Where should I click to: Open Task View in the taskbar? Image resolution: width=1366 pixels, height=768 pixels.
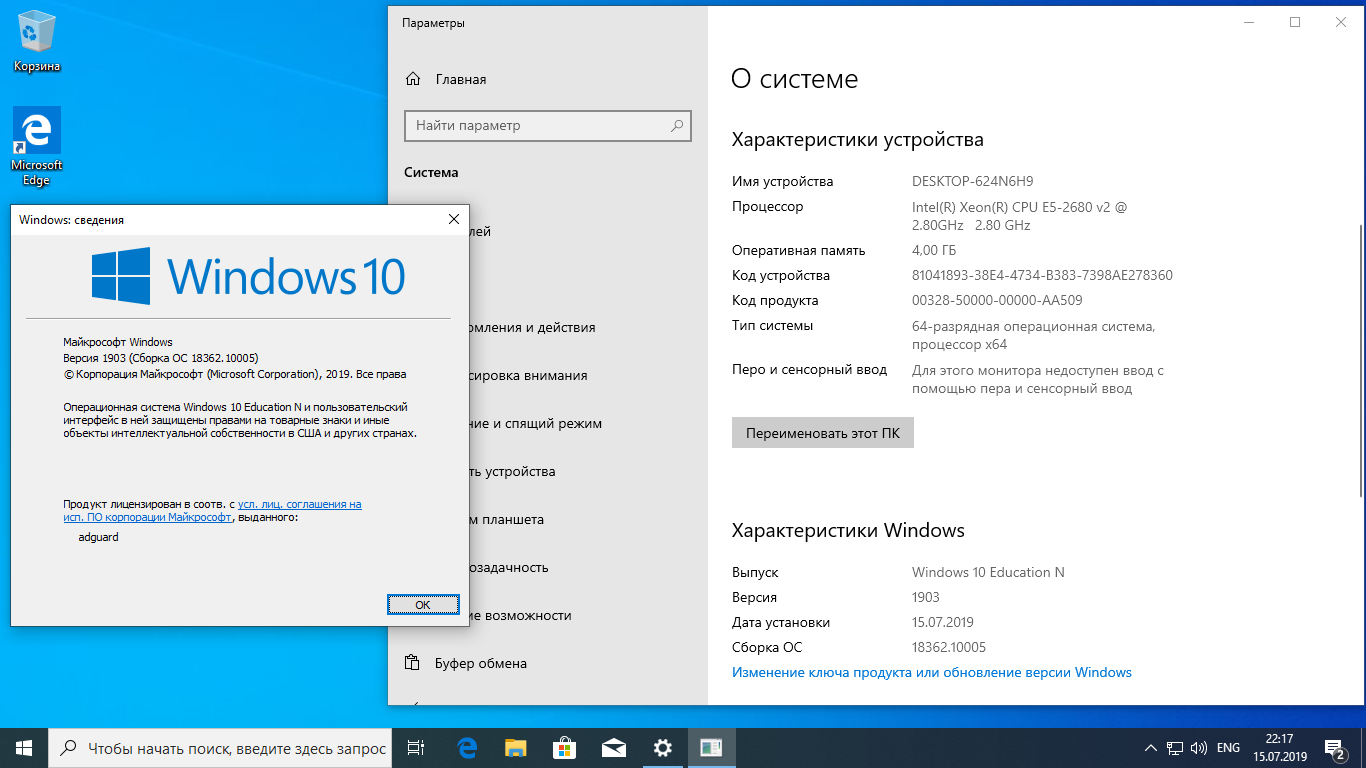tap(417, 747)
